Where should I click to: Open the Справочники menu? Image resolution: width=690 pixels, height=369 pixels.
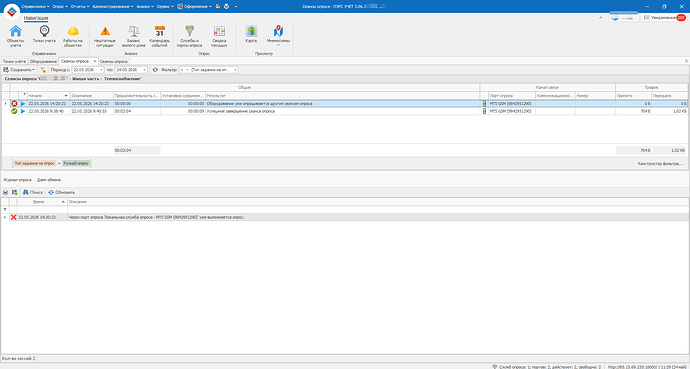coord(35,7)
